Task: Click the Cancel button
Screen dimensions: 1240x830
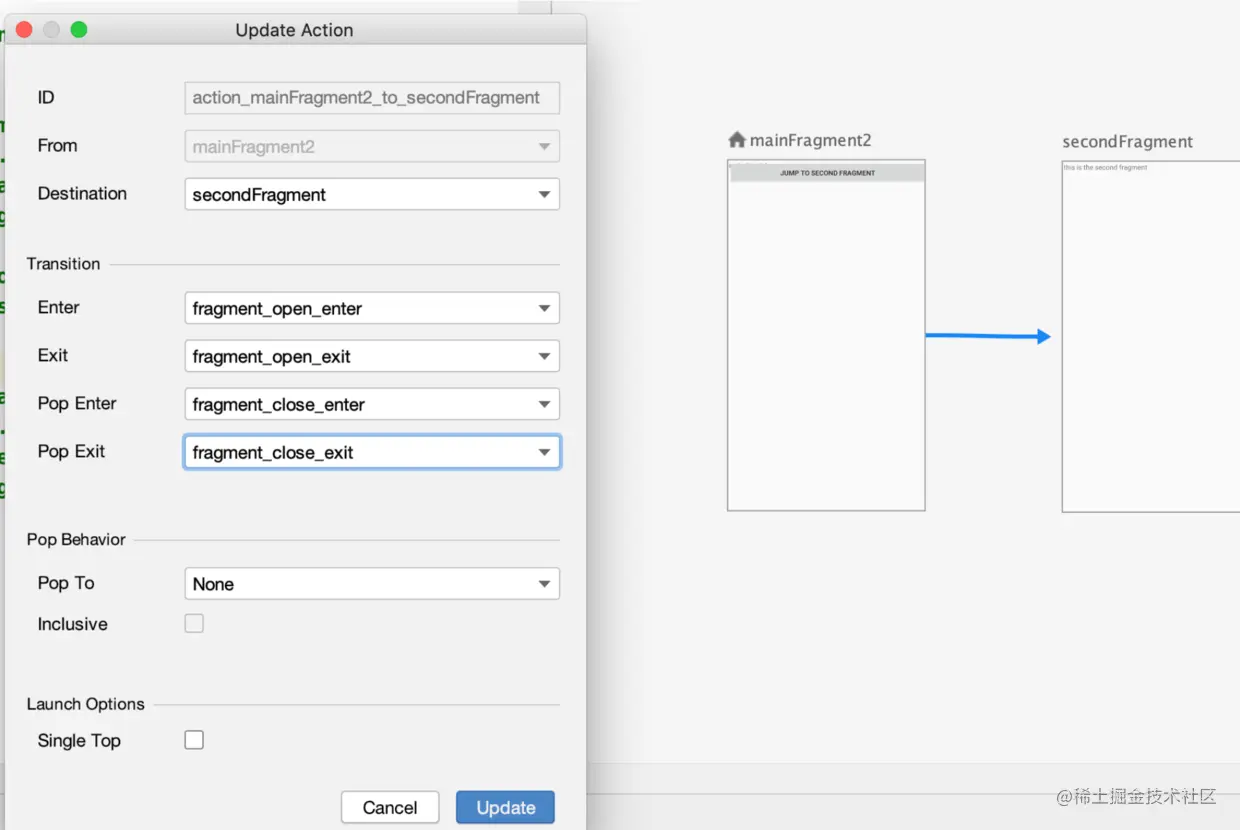Action: pos(390,808)
